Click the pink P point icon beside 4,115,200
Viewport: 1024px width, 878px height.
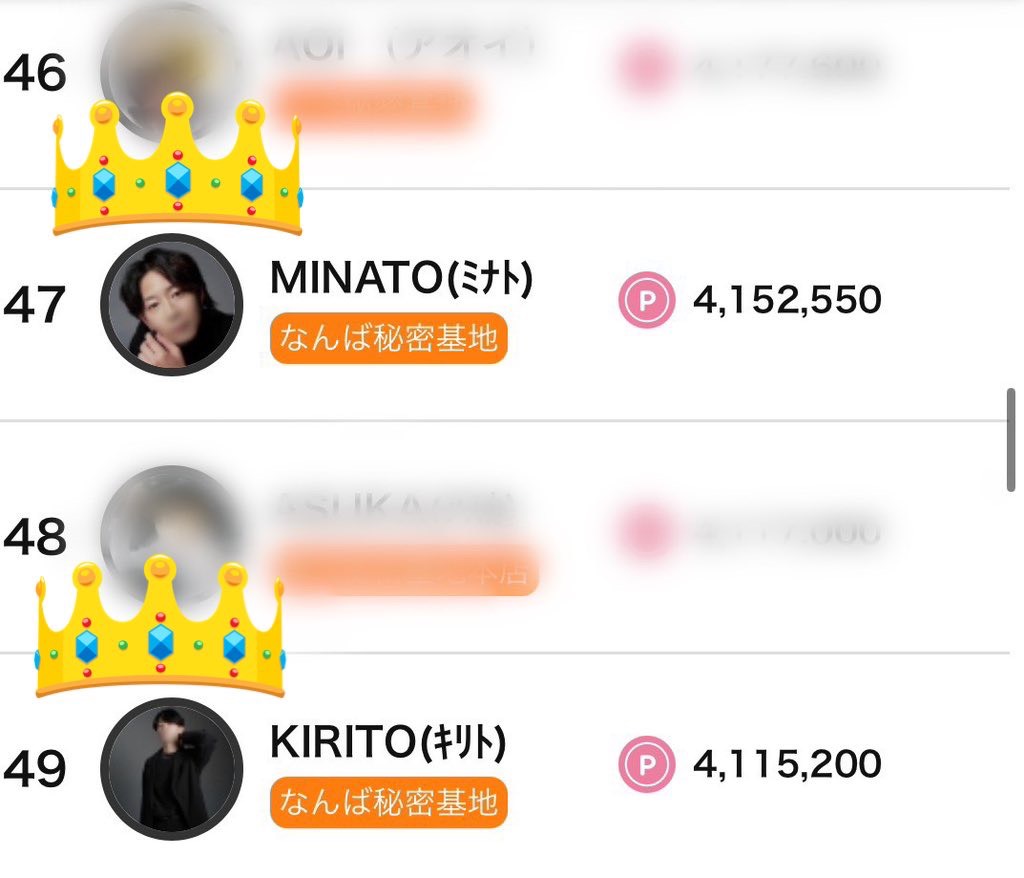point(647,766)
